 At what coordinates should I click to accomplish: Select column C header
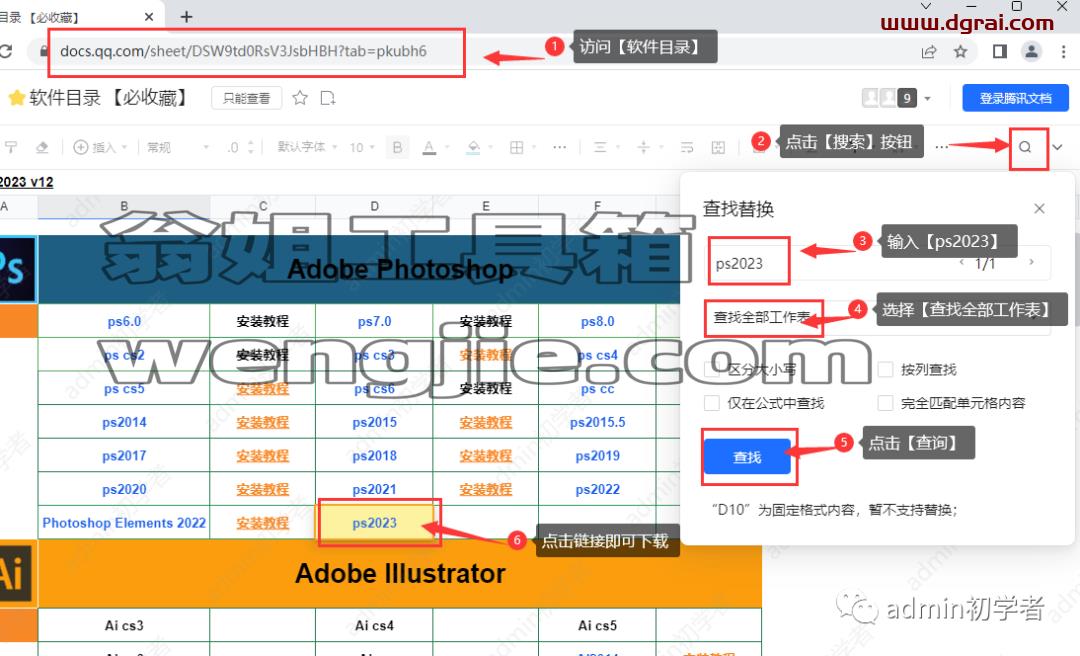point(263,206)
